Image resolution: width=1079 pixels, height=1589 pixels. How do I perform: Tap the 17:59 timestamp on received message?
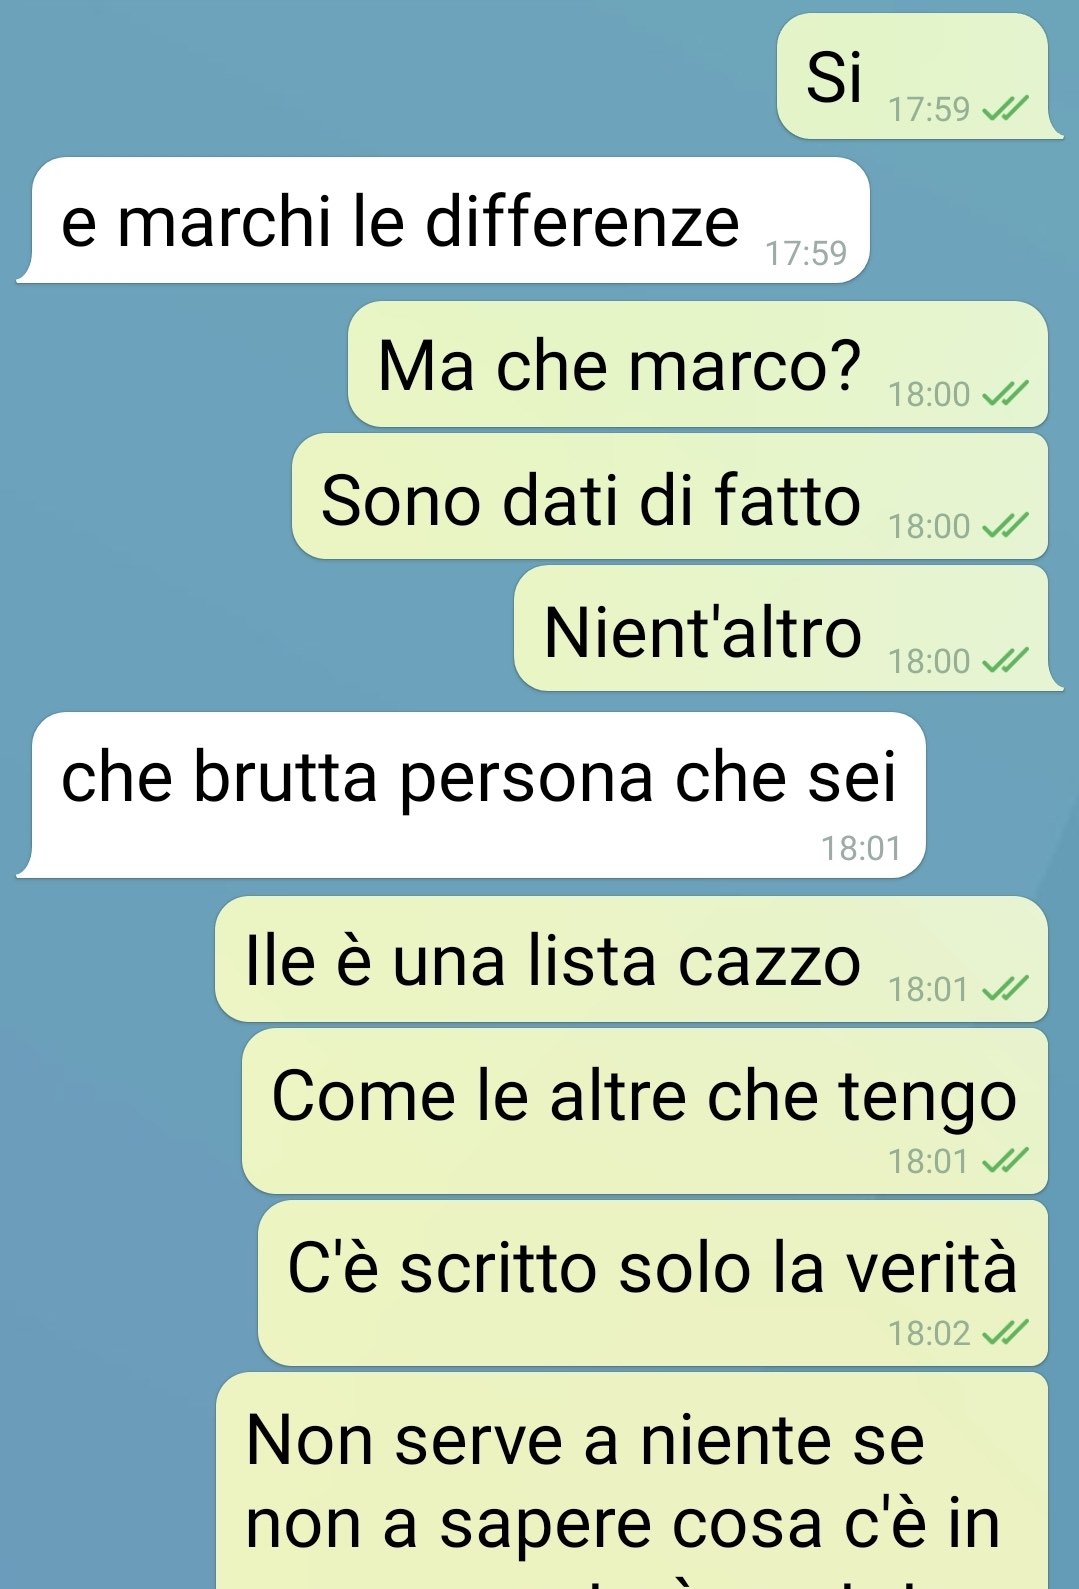[x=806, y=254]
